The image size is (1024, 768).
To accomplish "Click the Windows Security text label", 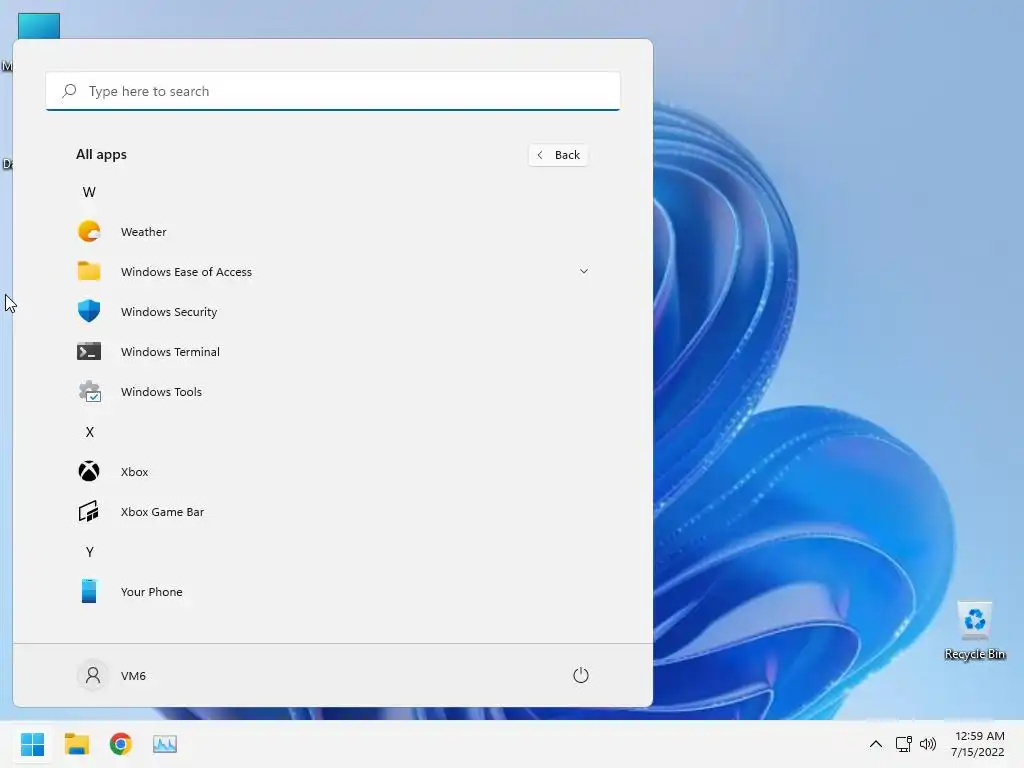I will coord(169,312).
